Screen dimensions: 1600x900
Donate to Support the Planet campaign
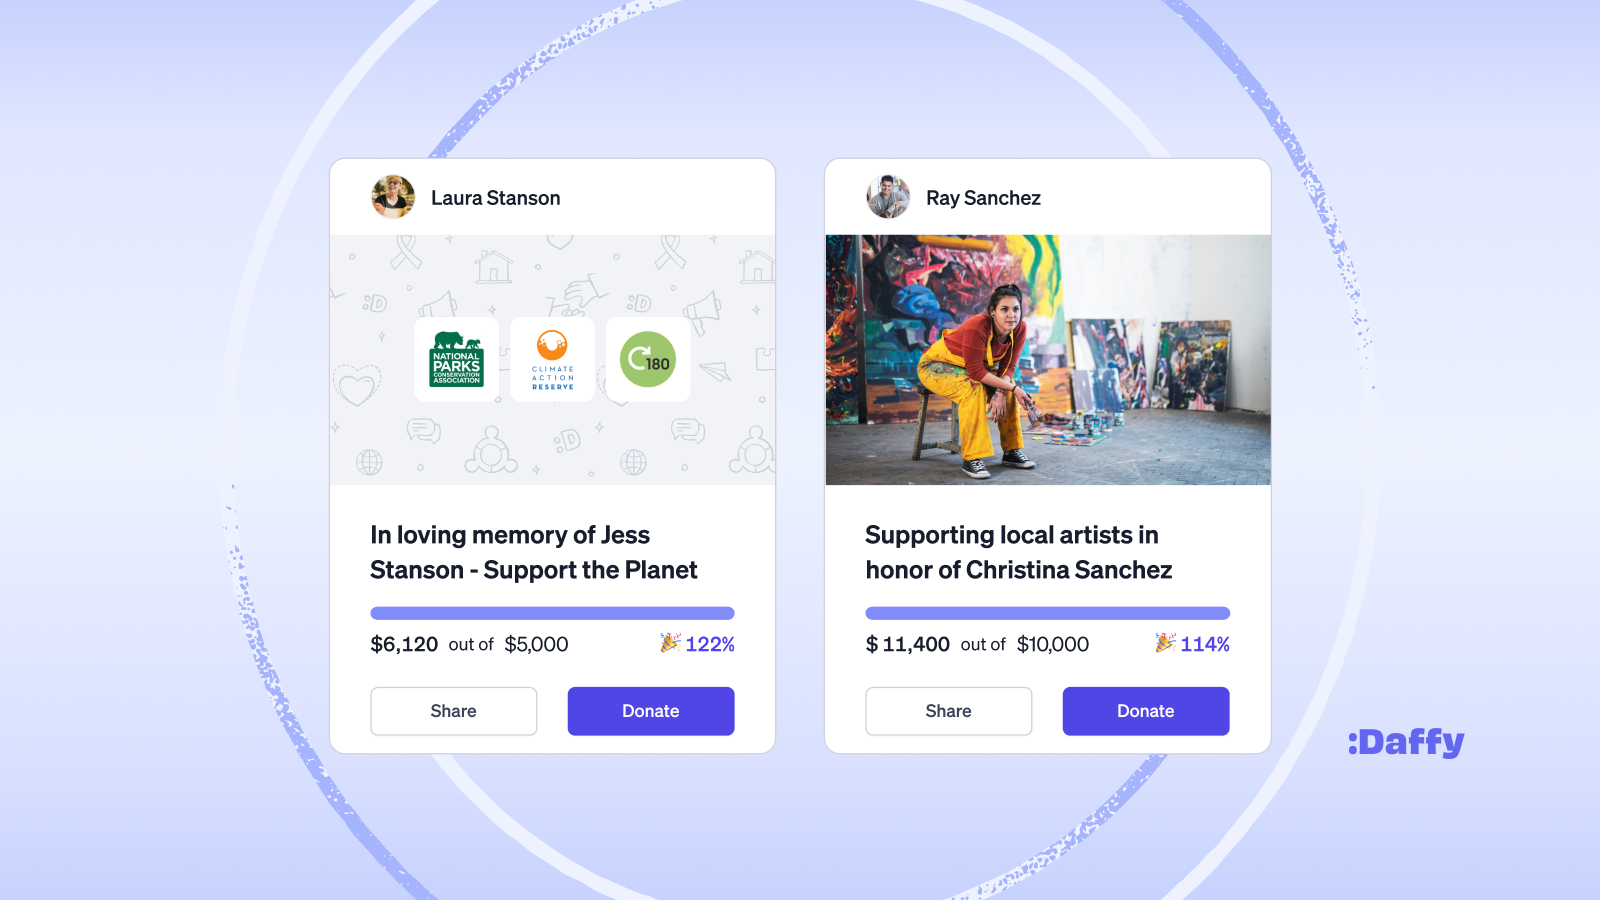click(x=651, y=711)
